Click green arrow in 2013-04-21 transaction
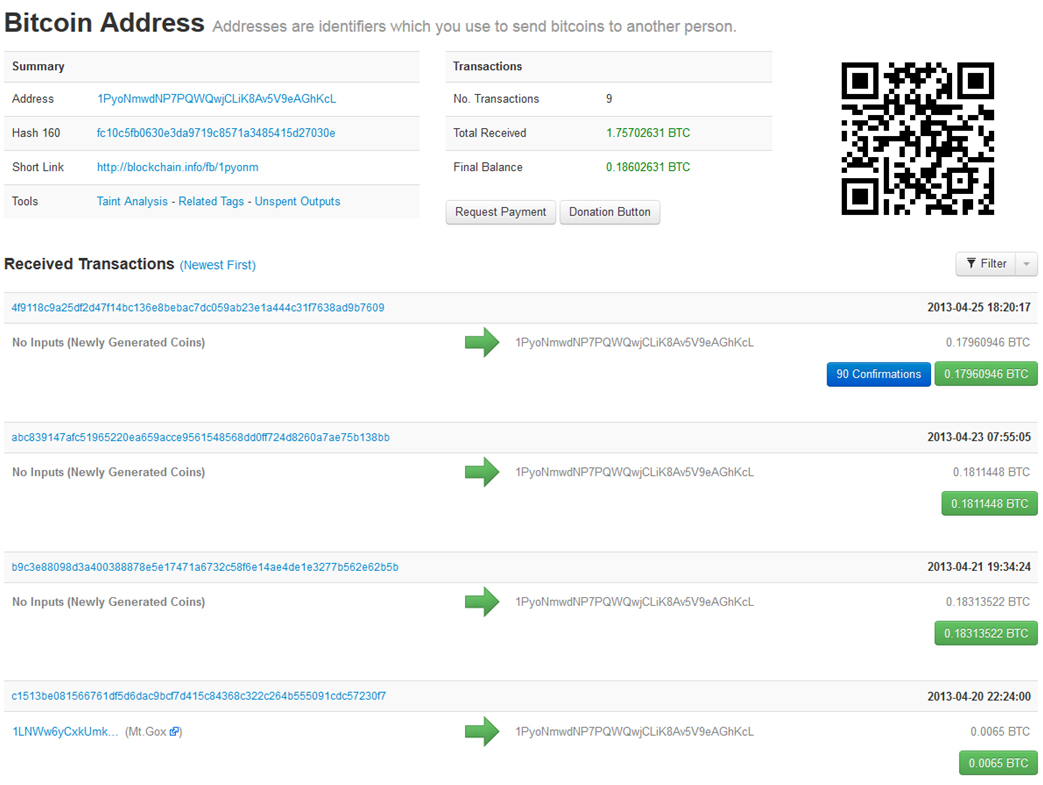 coord(482,602)
